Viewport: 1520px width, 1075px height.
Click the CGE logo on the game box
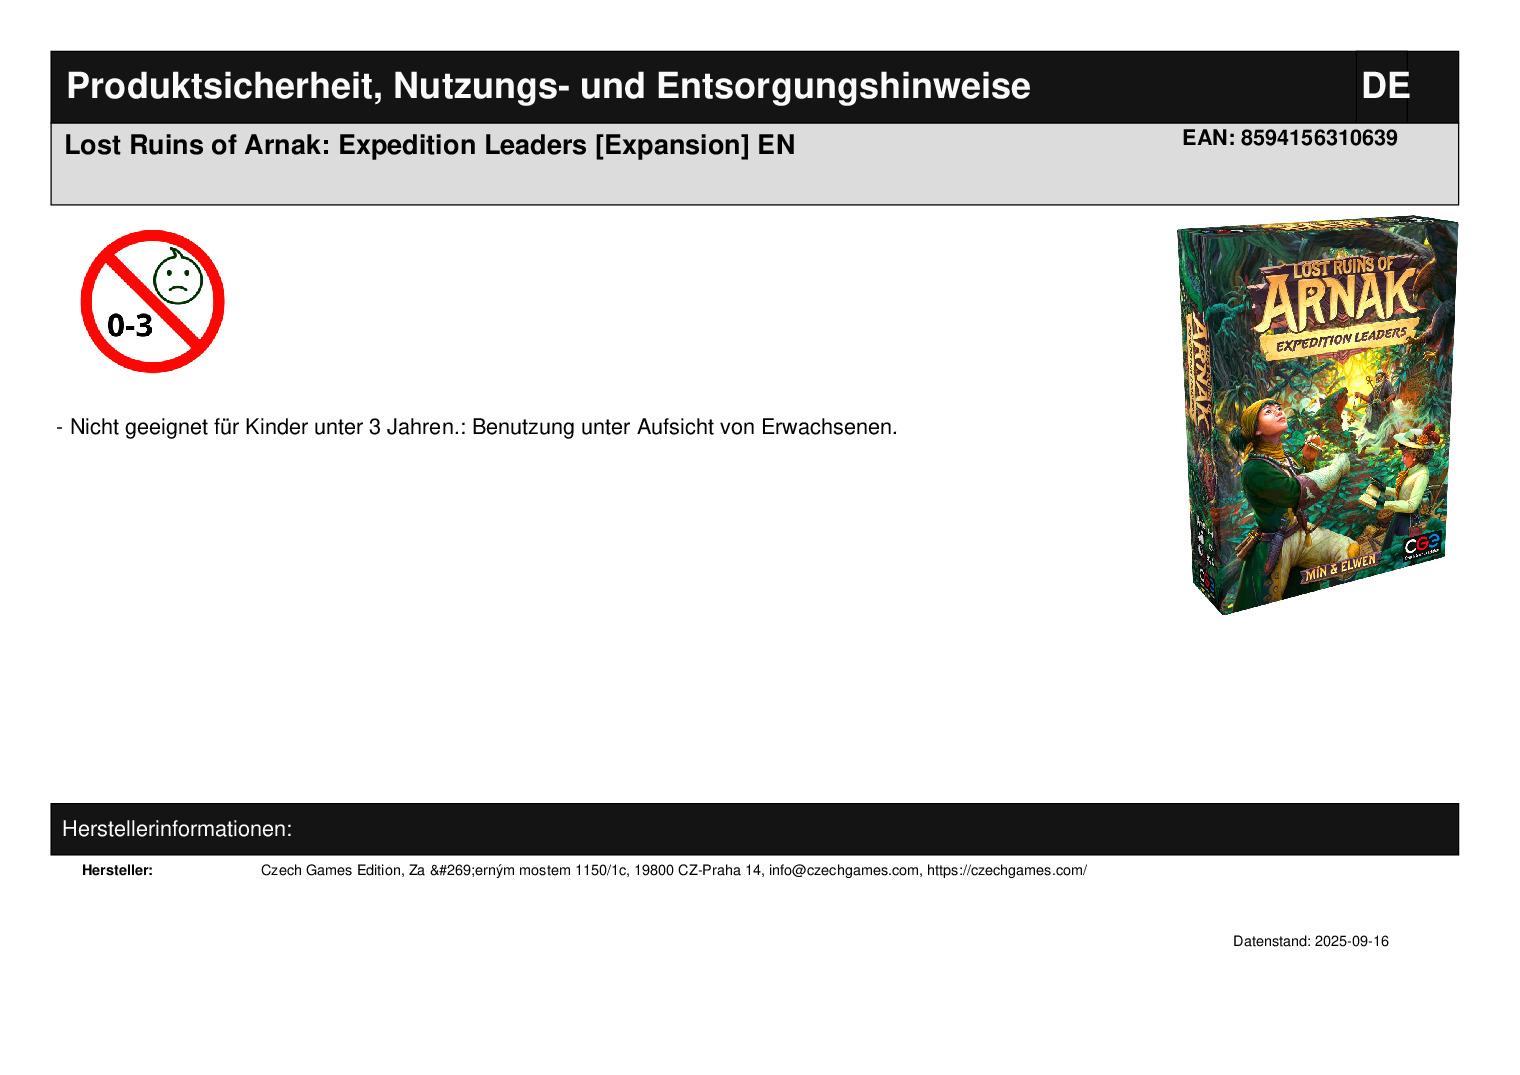tap(1421, 547)
